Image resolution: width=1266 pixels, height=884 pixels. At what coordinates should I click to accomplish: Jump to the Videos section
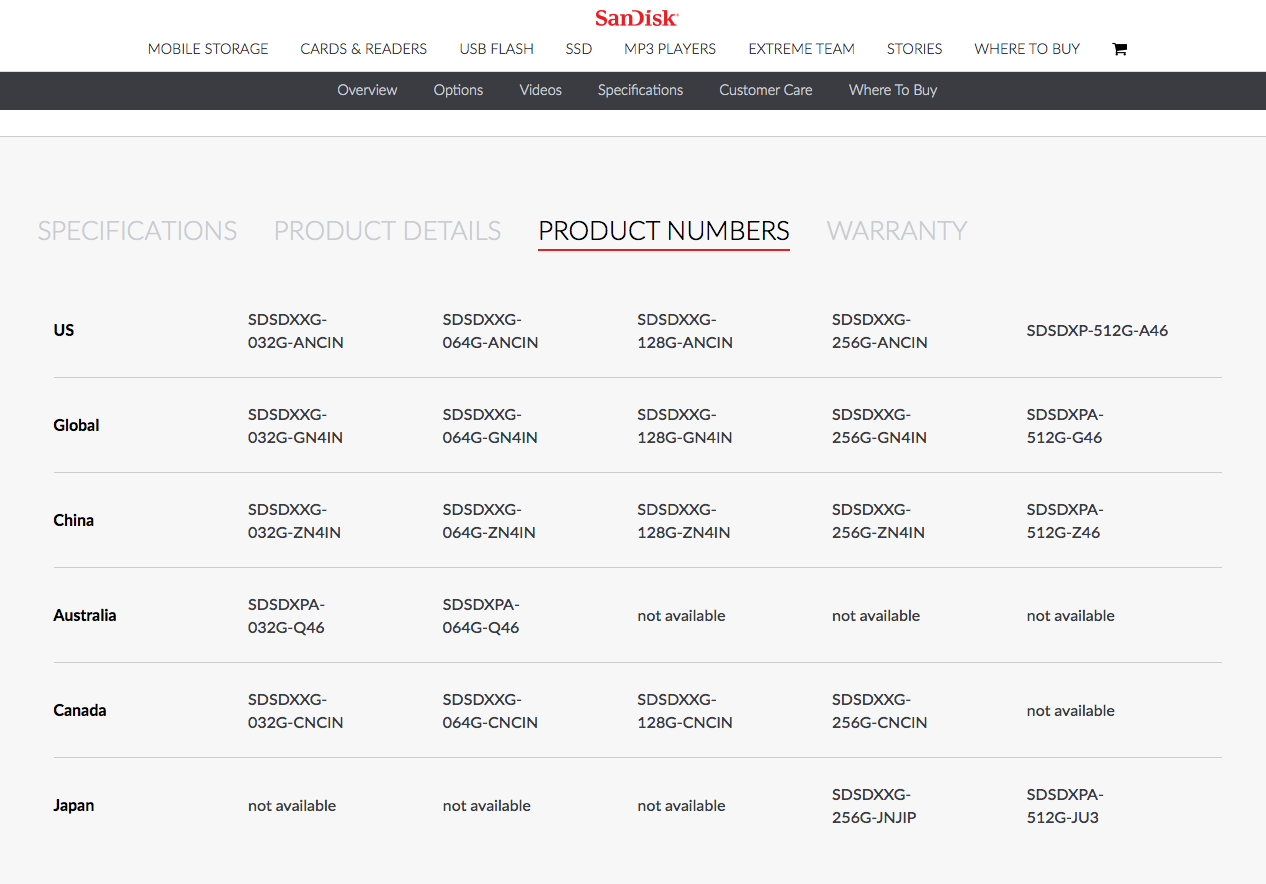point(541,90)
